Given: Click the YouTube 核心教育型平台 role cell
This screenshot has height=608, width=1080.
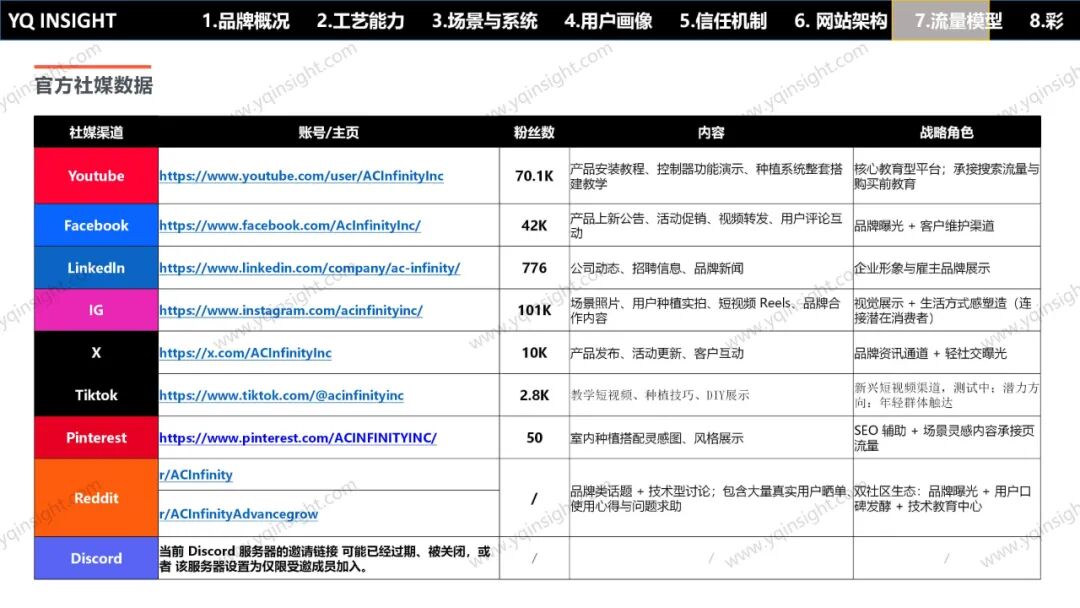Looking at the screenshot, I should 946,176.
